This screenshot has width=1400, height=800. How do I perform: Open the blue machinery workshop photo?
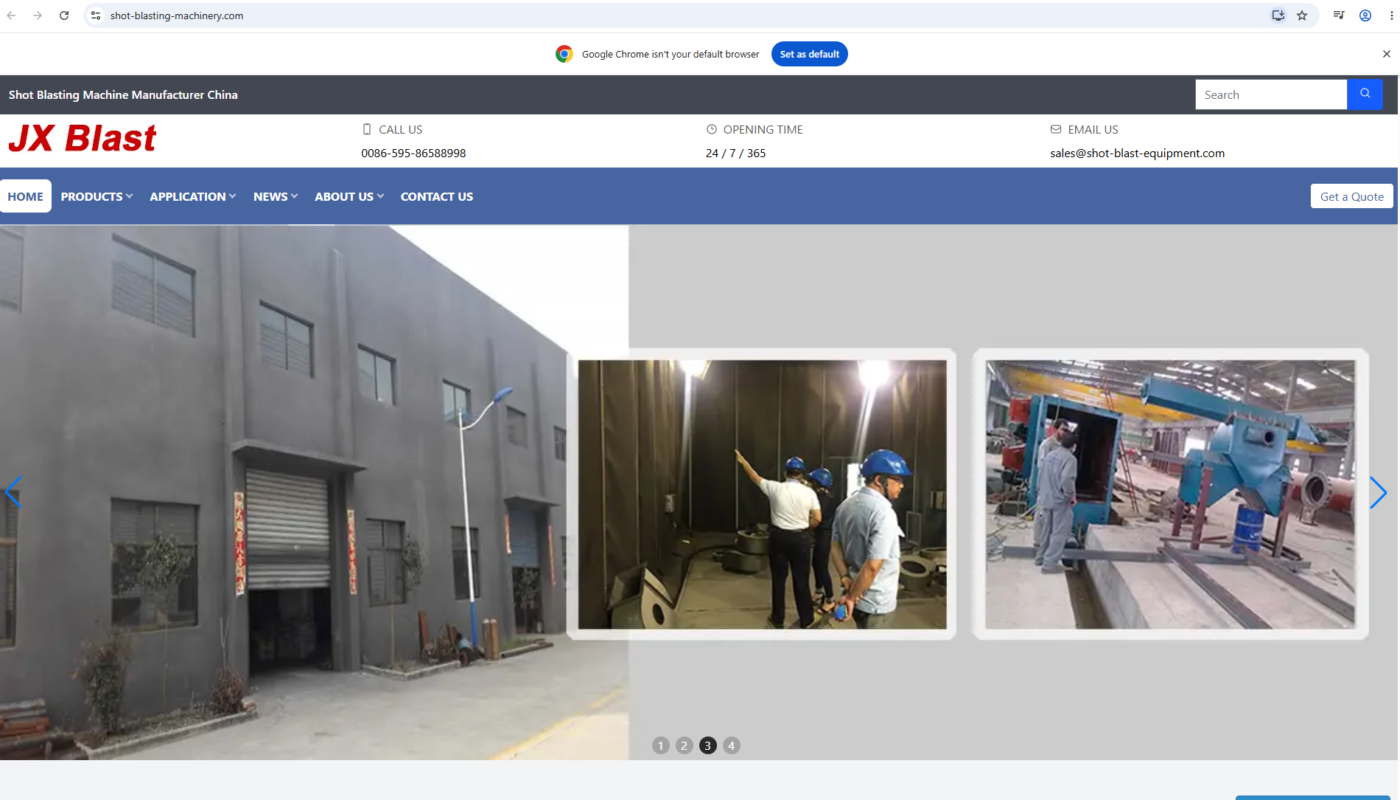(x=1170, y=494)
